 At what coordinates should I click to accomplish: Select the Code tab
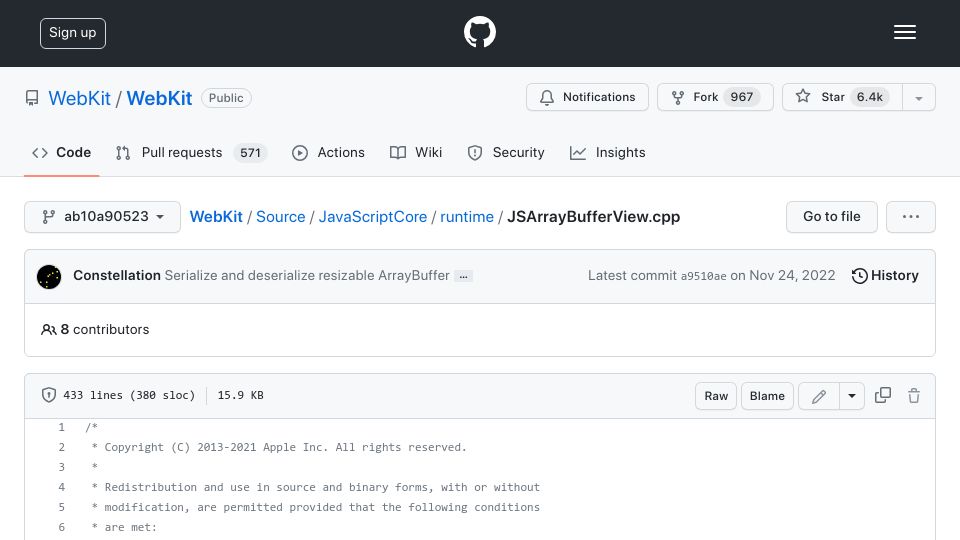point(62,152)
